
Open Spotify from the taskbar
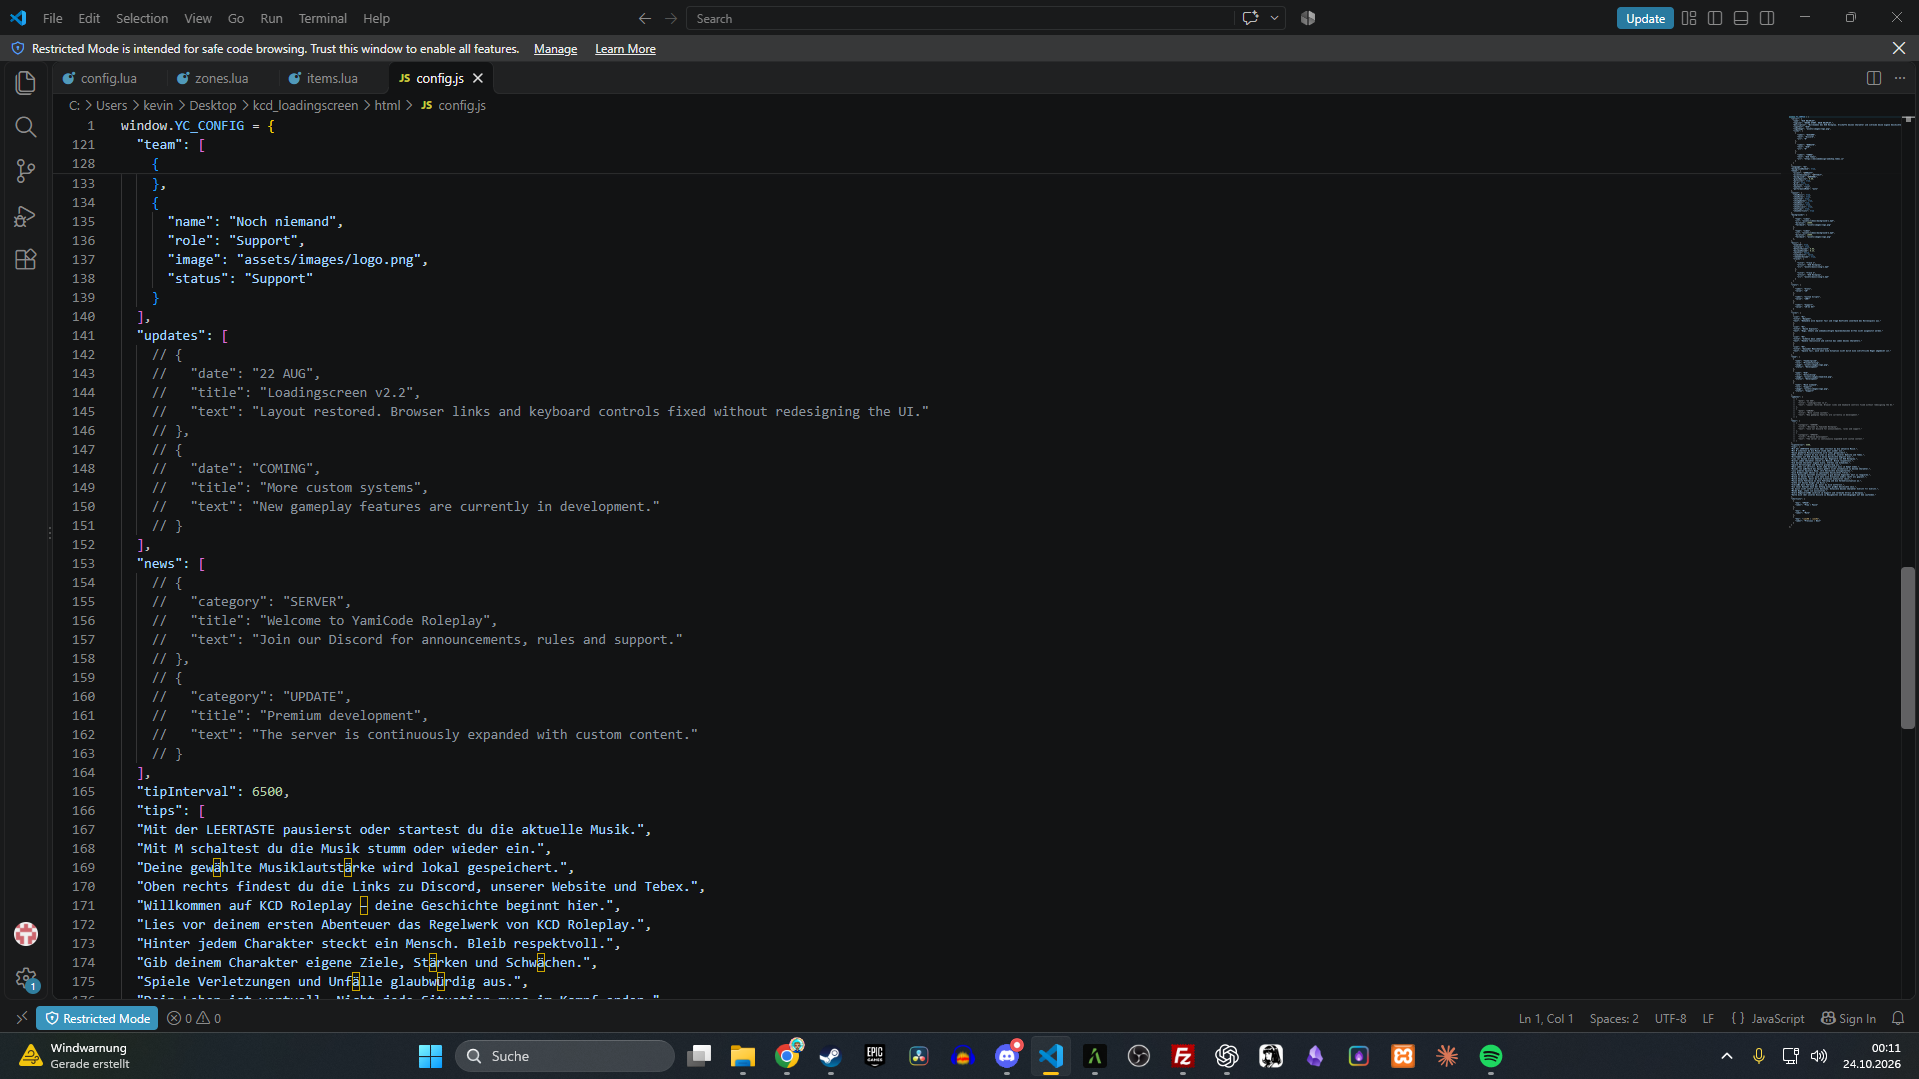click(x=1491, y=1056)
